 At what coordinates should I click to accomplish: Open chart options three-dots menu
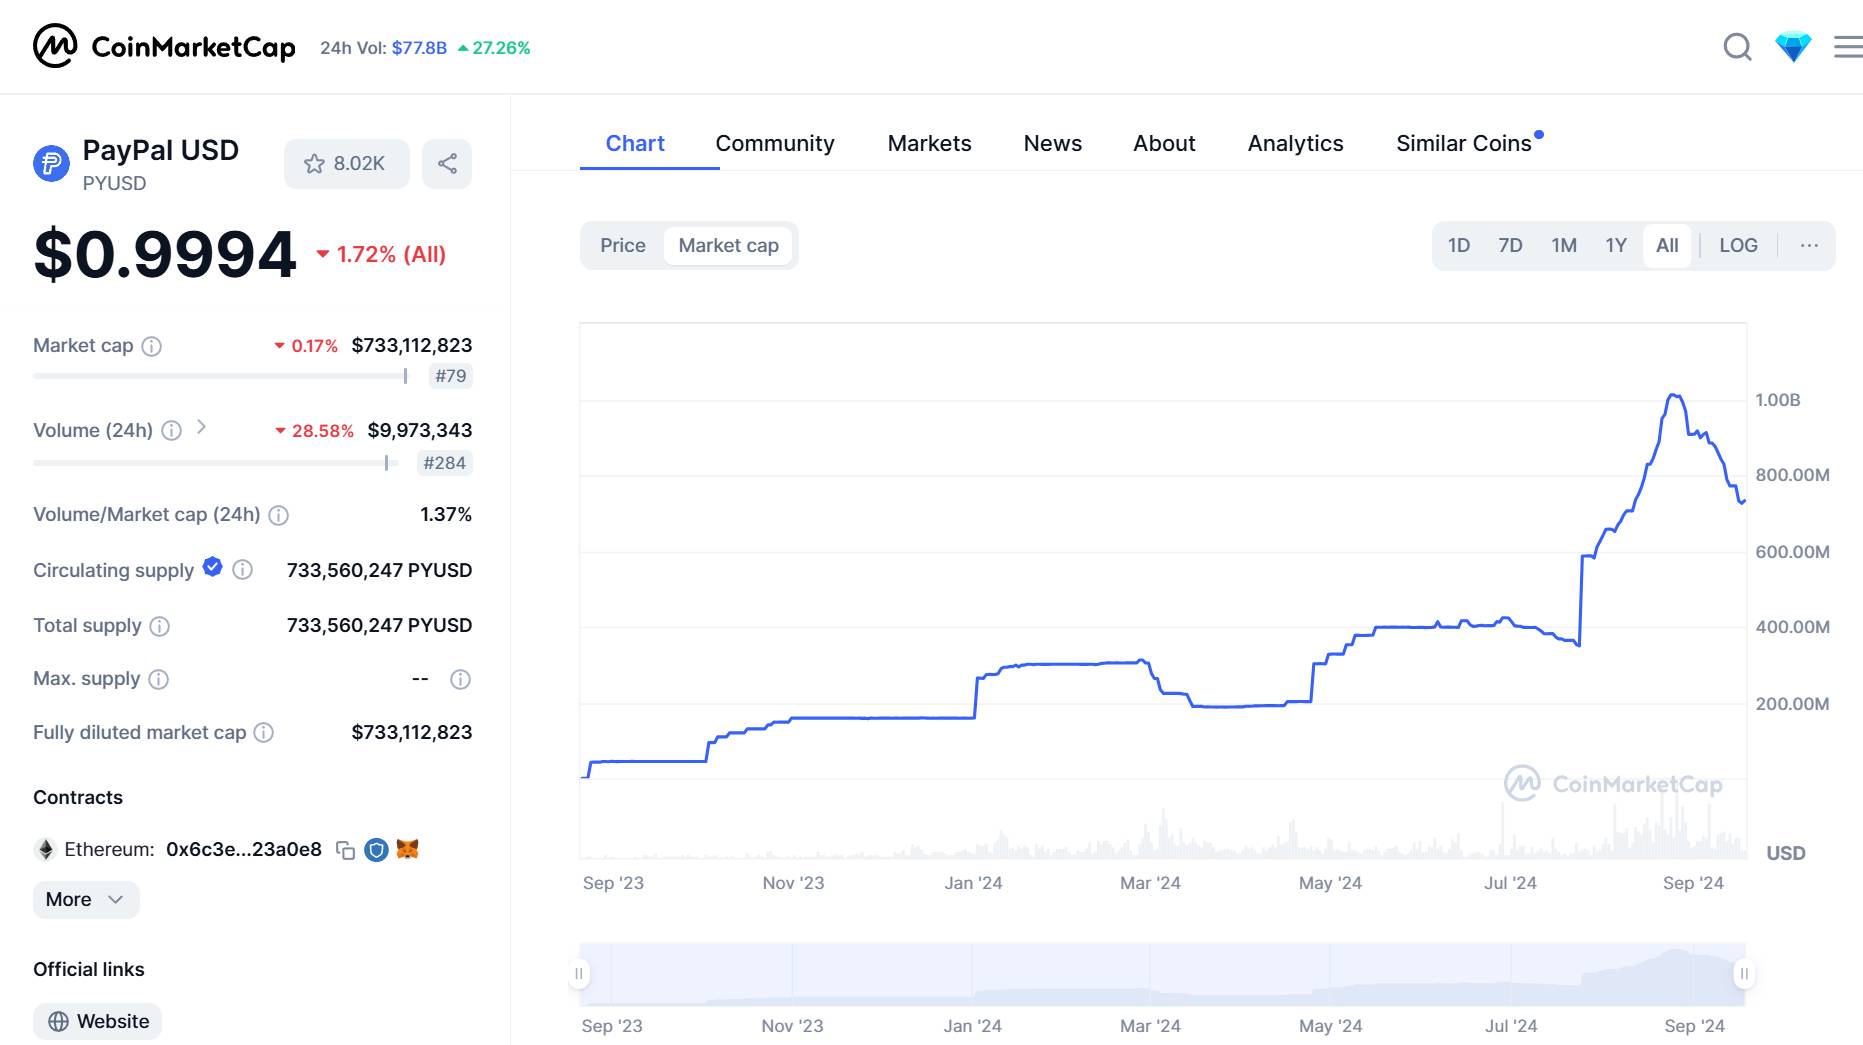point(1809,245)
